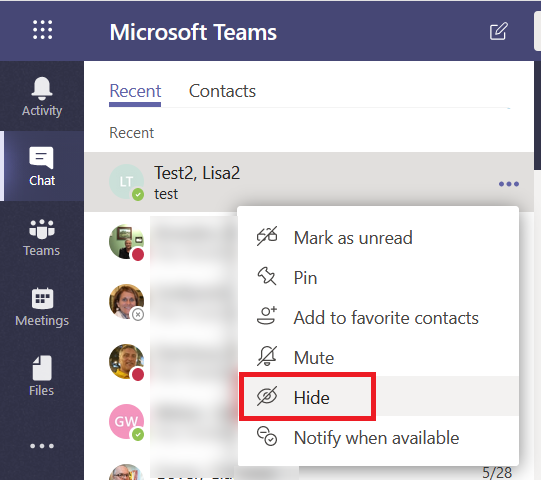Choose Notify when available
Viewport: 541px width, 480px height.
pyautogui.click(x=378, y=438)
